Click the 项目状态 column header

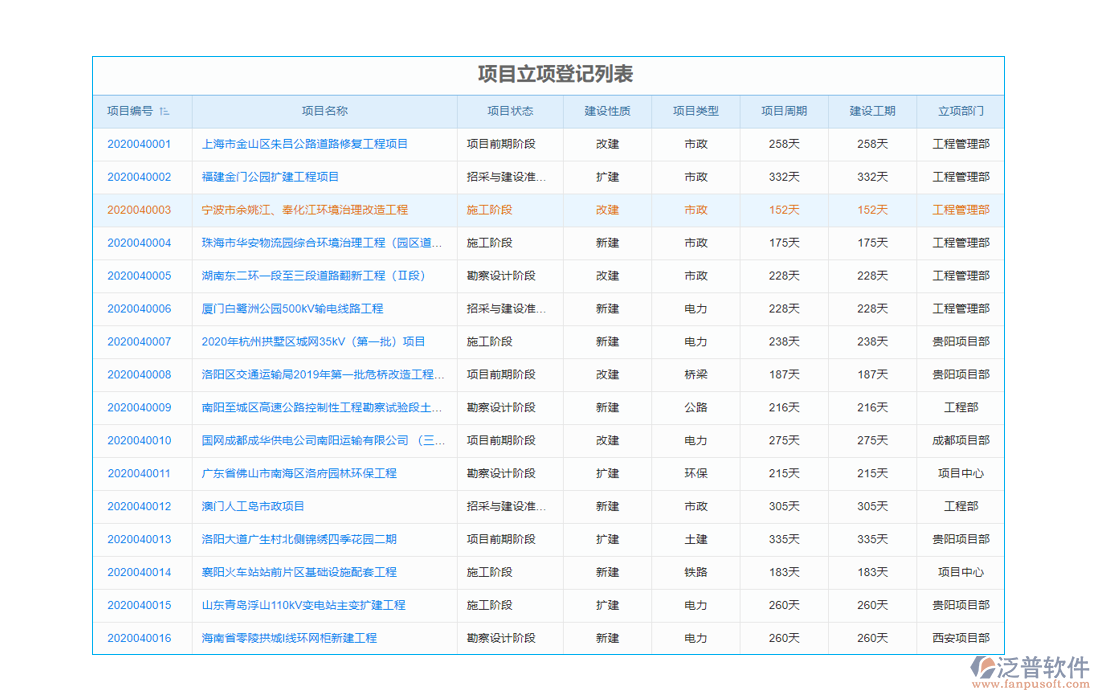(x=509, y=111)
